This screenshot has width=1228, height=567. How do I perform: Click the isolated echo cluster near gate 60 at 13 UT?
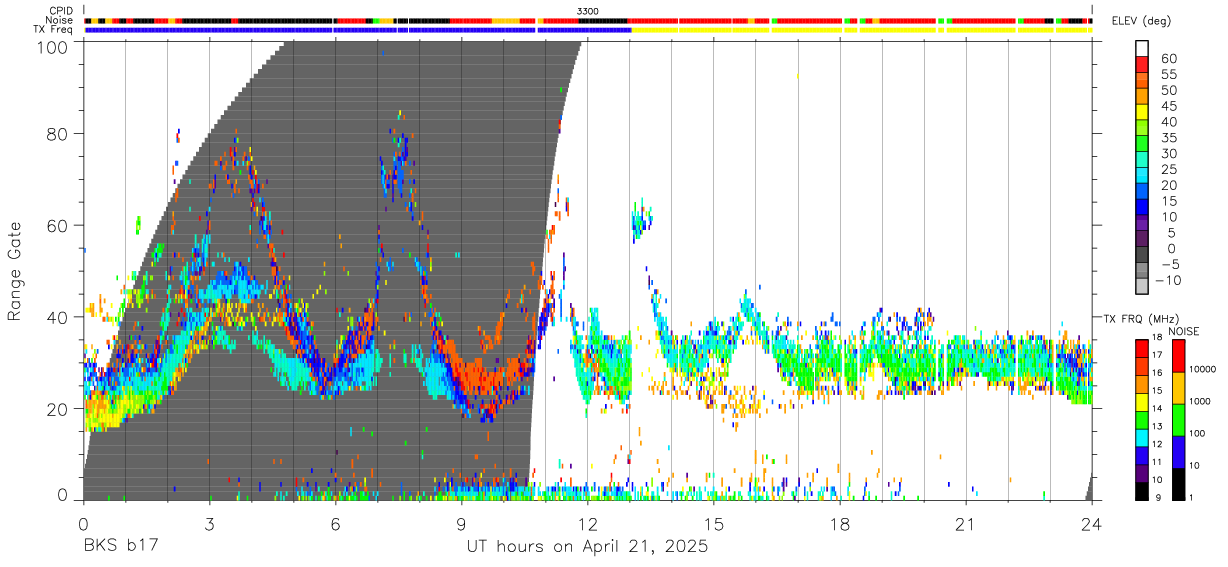(641, 219)
